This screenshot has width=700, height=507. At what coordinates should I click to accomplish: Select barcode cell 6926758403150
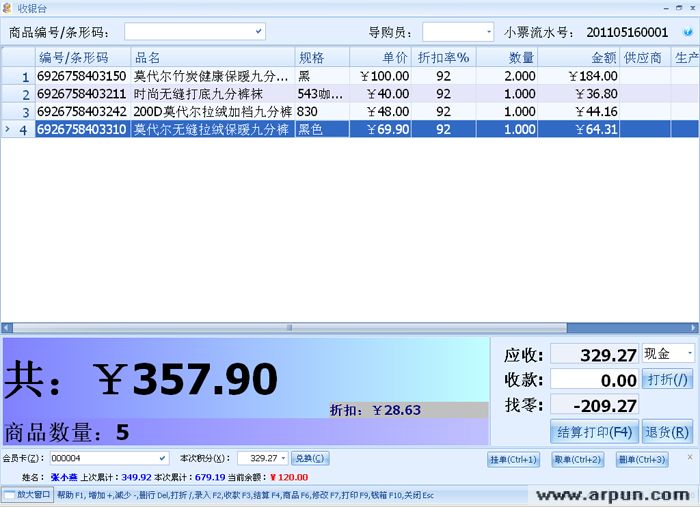[83, 76]
